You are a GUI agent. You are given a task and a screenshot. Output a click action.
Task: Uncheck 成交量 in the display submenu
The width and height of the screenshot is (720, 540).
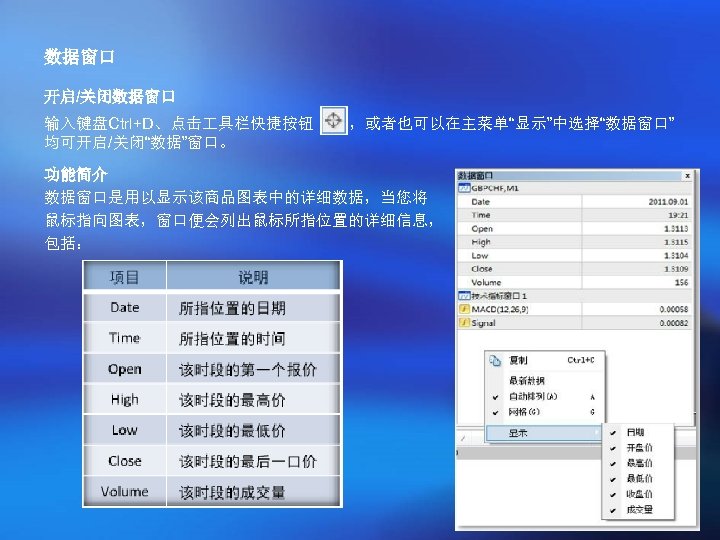tap(638, 510)
